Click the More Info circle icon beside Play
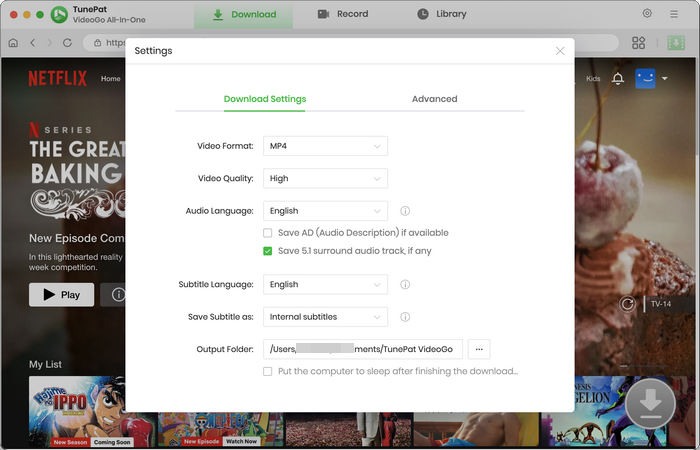Image resolution: width=700 pixels, height=450 pixels. pos(118,295)
